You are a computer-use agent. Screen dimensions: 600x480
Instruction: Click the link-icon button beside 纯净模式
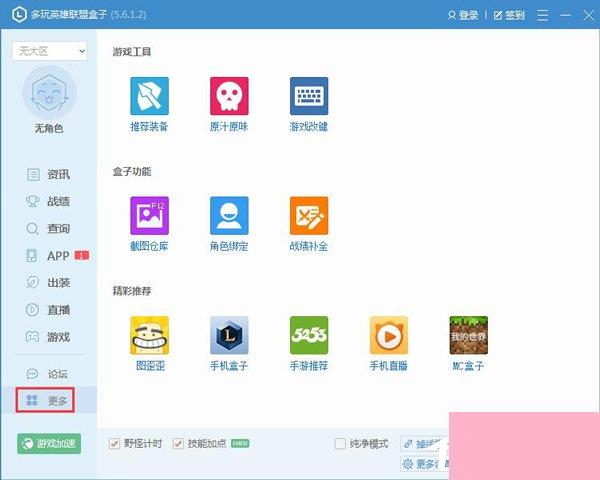click(424, 444)
